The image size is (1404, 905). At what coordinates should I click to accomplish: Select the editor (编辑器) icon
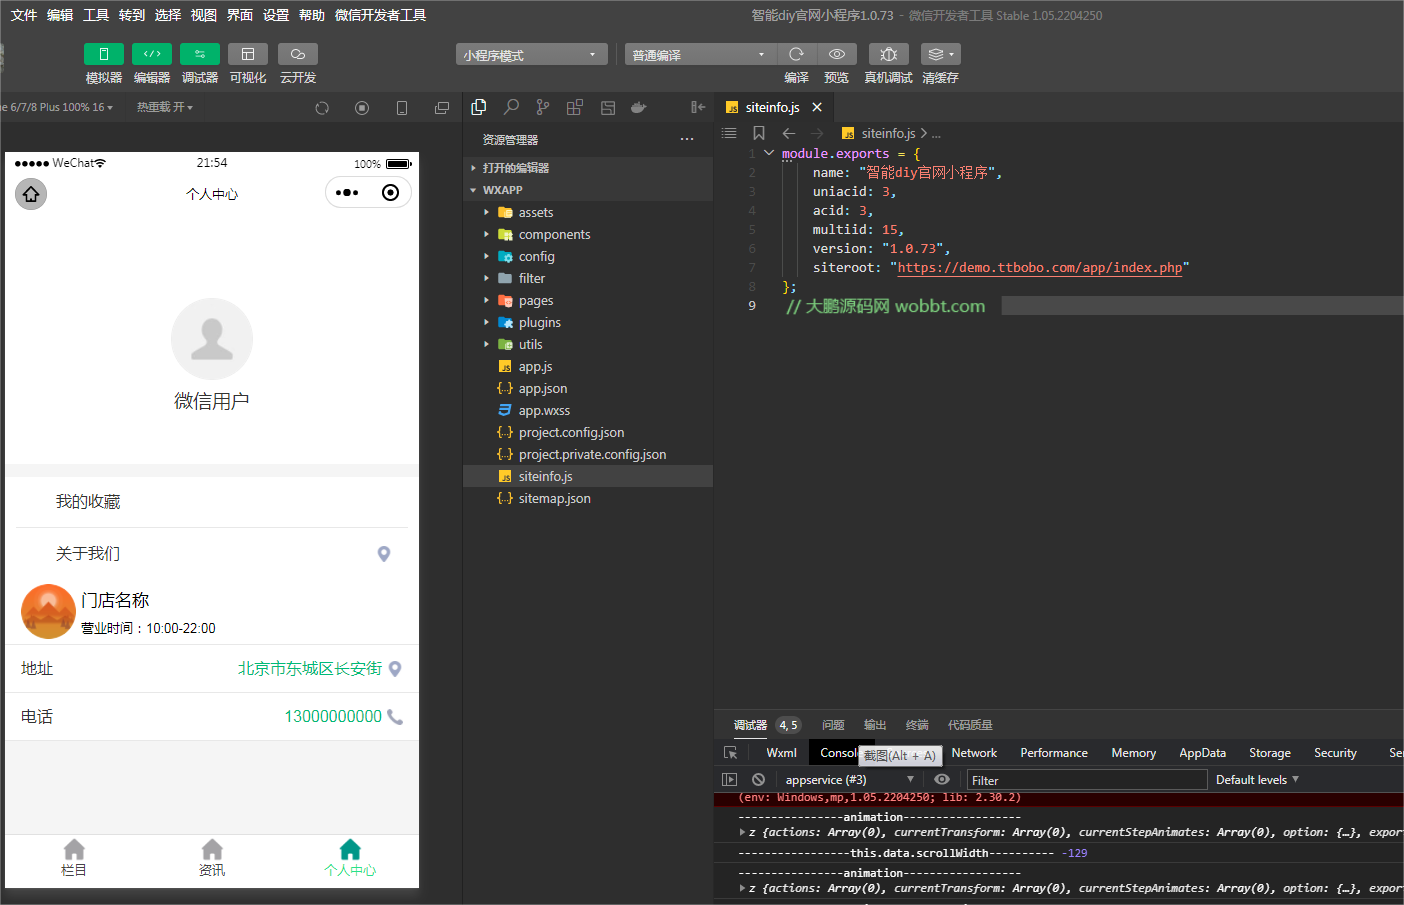(151, 54)
